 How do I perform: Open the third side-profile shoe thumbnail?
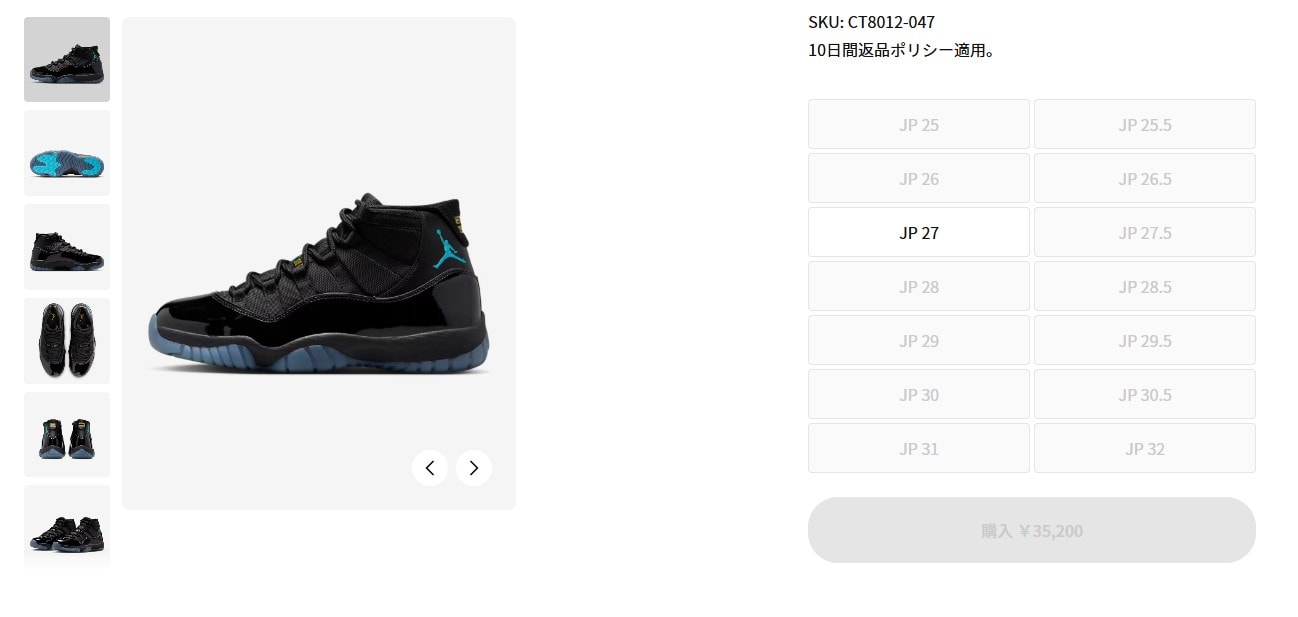tap(67, 247)
